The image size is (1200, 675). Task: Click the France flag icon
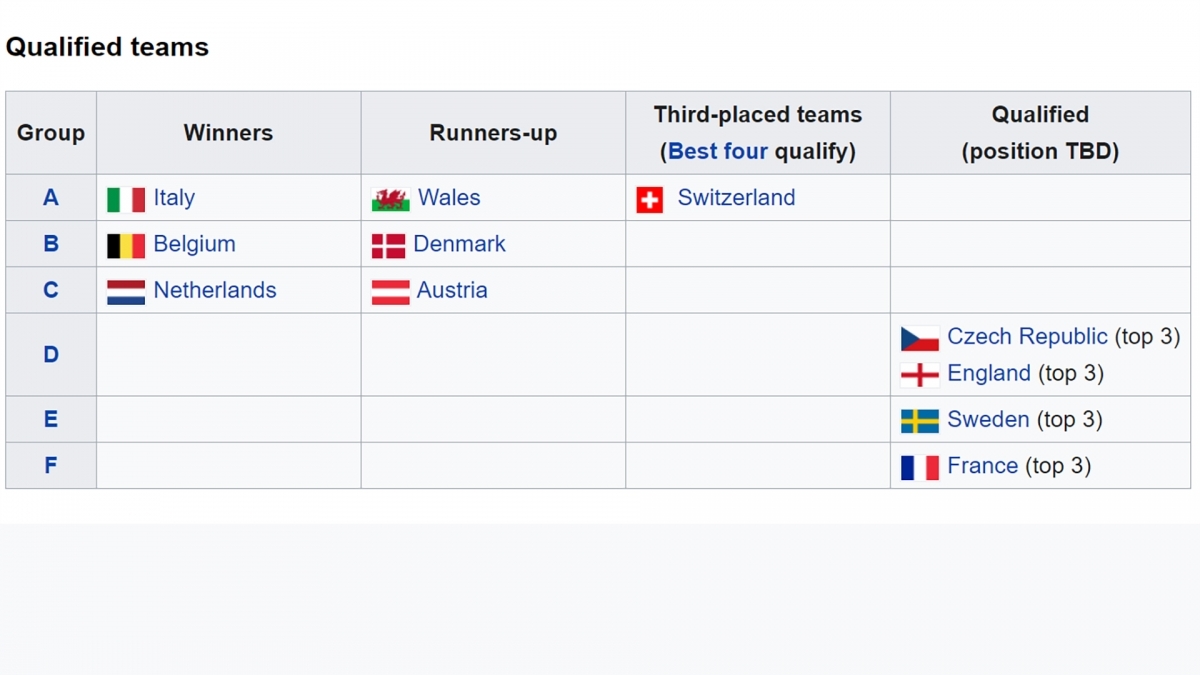(920, 467)
